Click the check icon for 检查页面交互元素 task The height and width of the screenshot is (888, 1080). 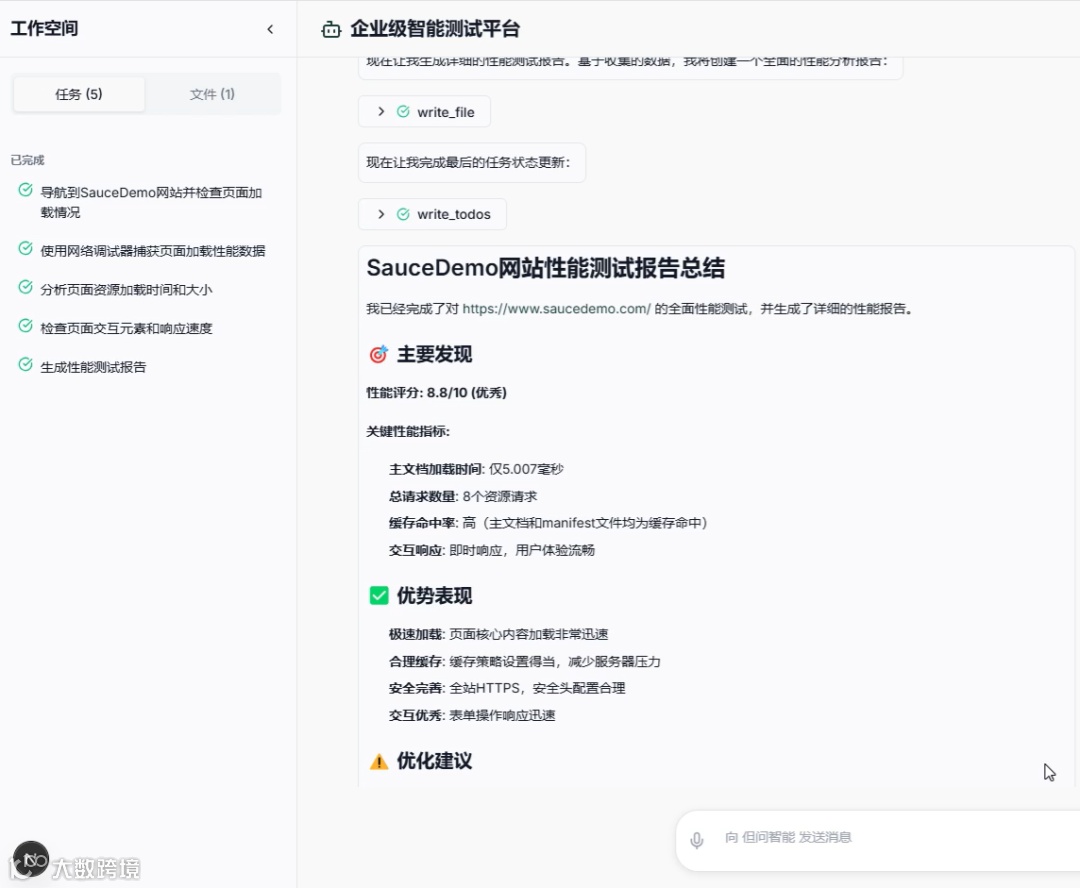click(x=25, y=325)
